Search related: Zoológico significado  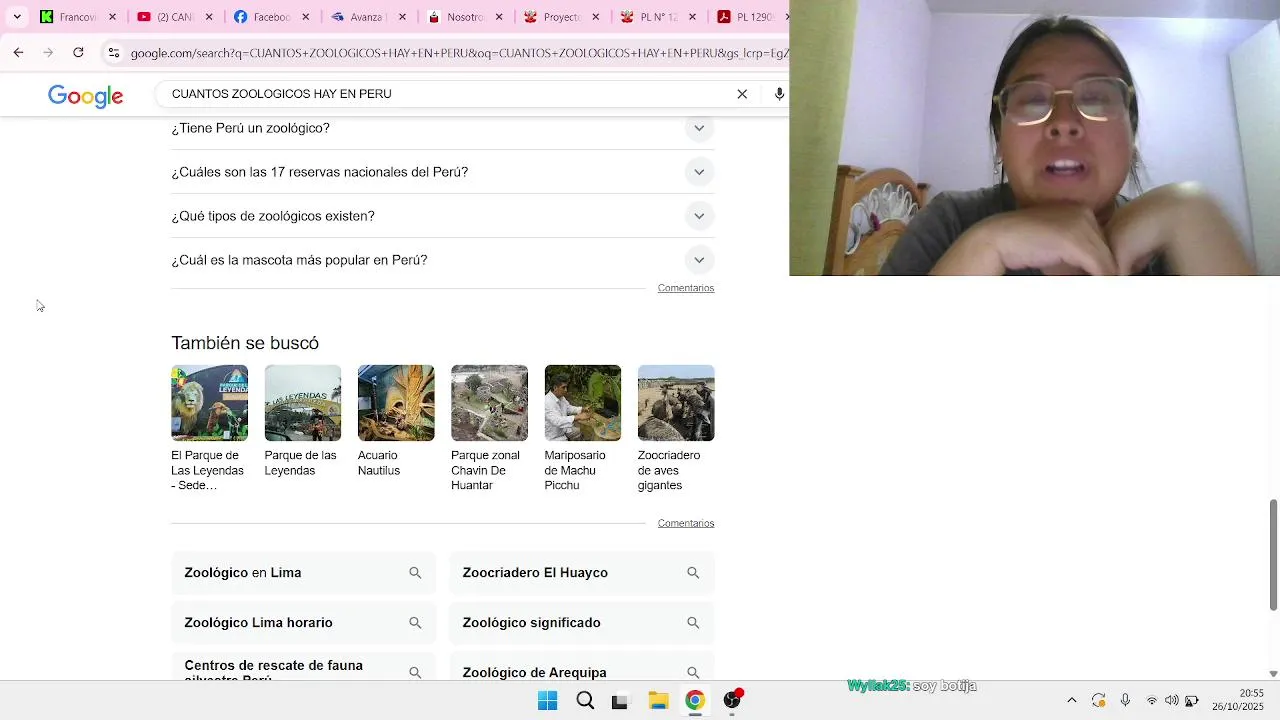click(582, 623)
